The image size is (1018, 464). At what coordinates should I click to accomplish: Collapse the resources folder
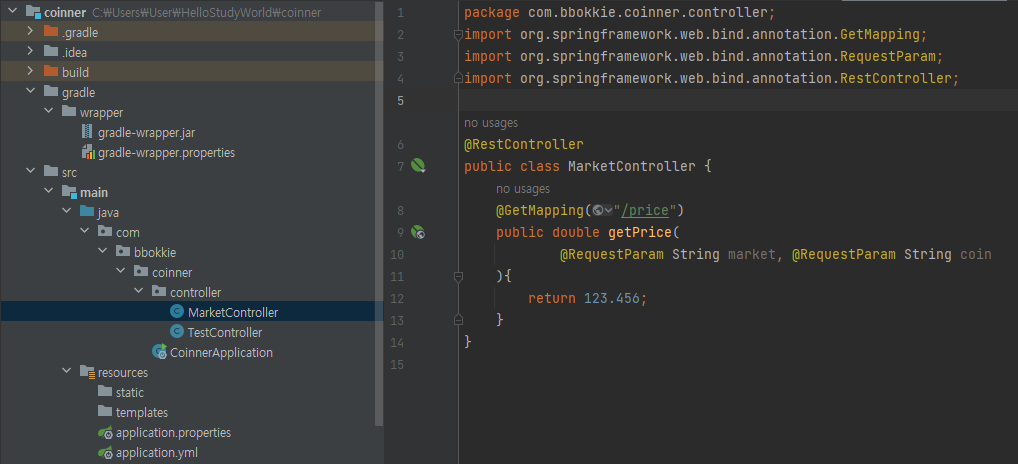tap(66, 372)
